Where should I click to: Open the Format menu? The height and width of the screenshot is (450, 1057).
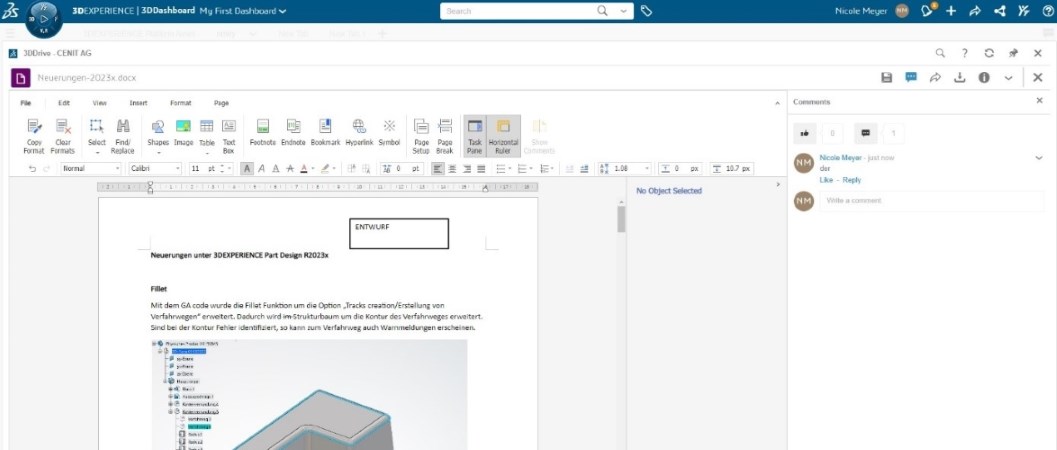(x=181, y=103)
